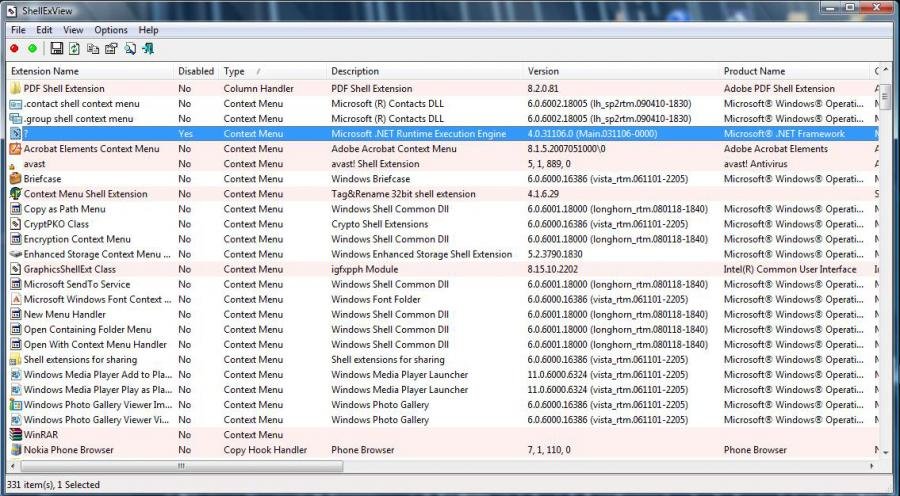Sort by the Product Name column header
This screenshot has width=900, height=496.
pyautogui.click(x=794, y=71)
